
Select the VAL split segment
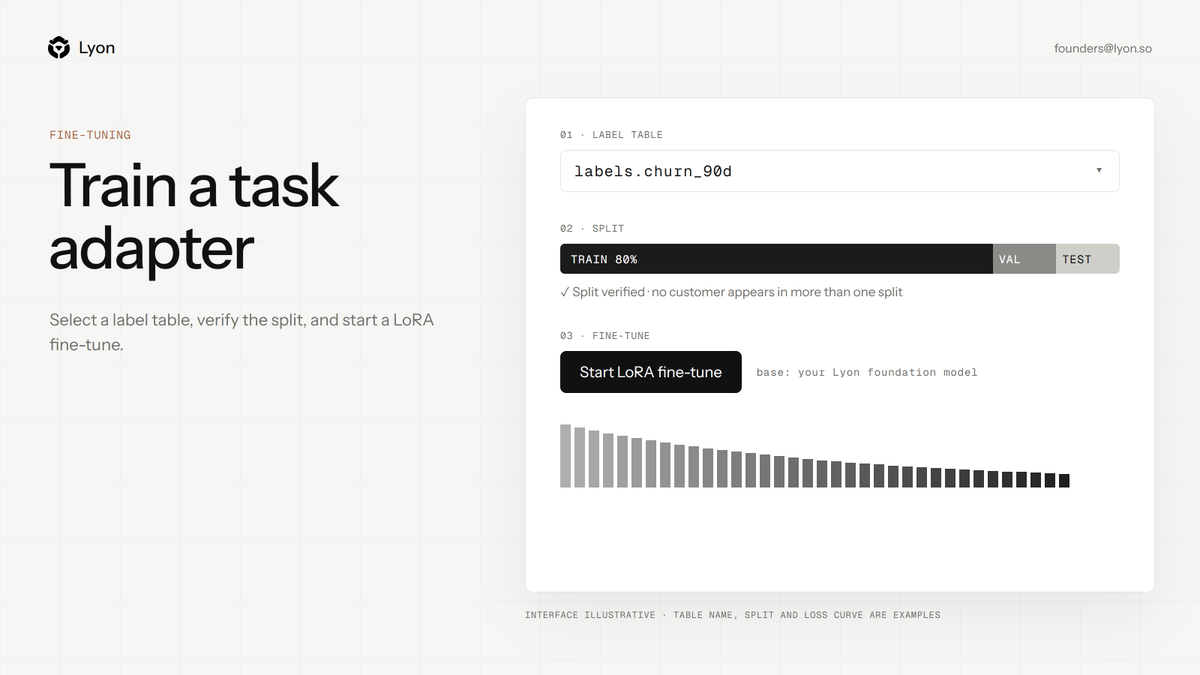click(x=1024, y=259)
